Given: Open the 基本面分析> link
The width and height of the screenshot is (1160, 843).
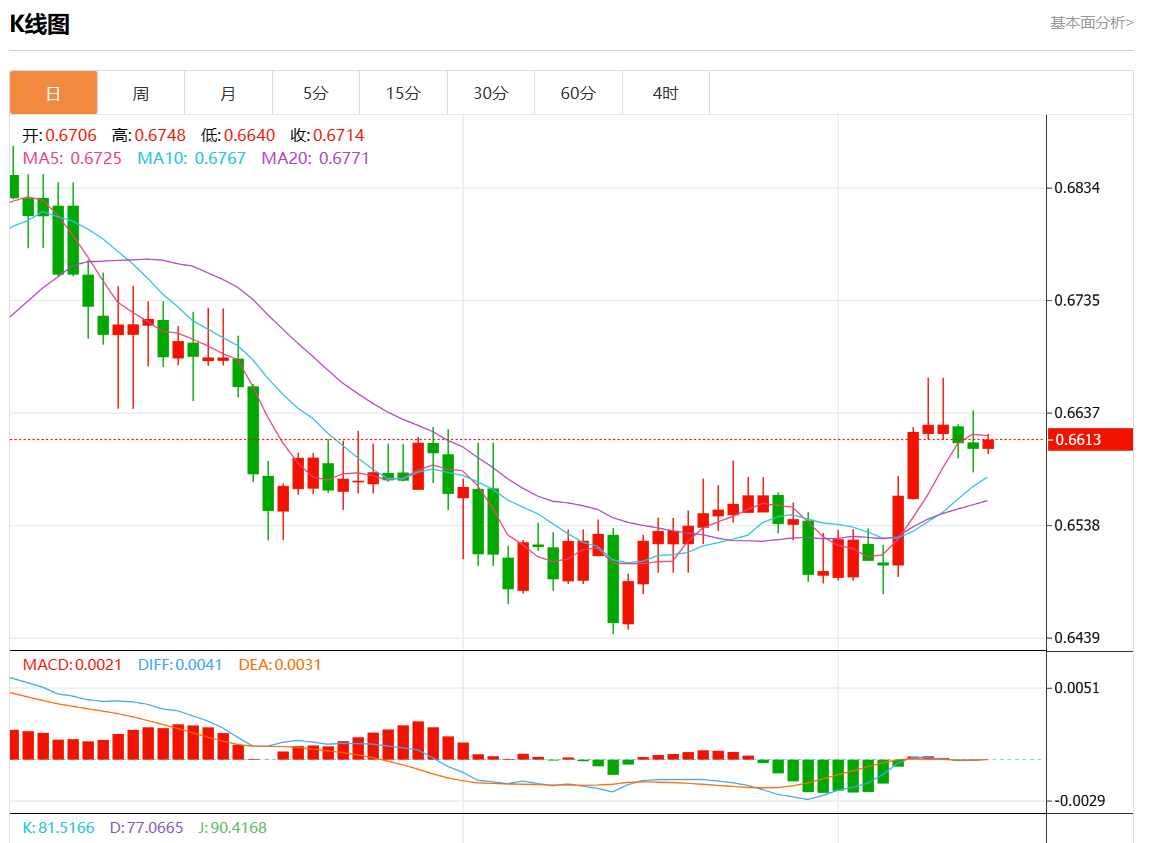Looking at the screenshot, I should (1092, 23).
